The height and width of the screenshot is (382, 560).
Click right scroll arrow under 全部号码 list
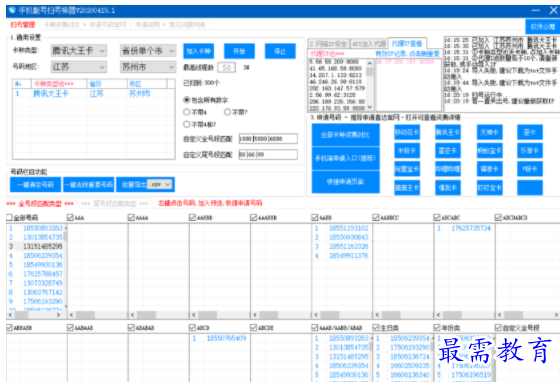tap(59, 315)
